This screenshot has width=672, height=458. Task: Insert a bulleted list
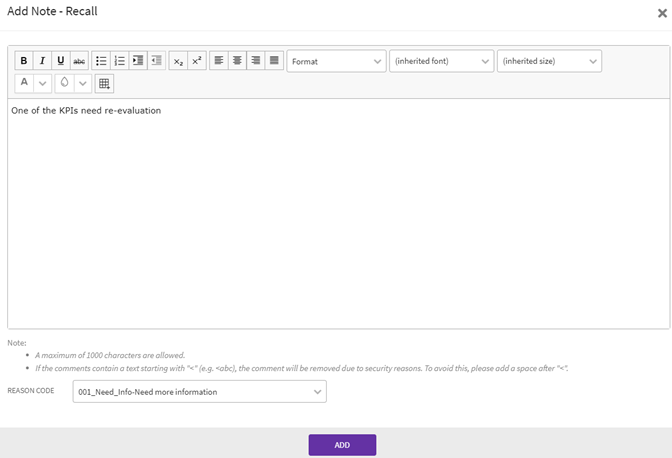(x=101, y=61)
